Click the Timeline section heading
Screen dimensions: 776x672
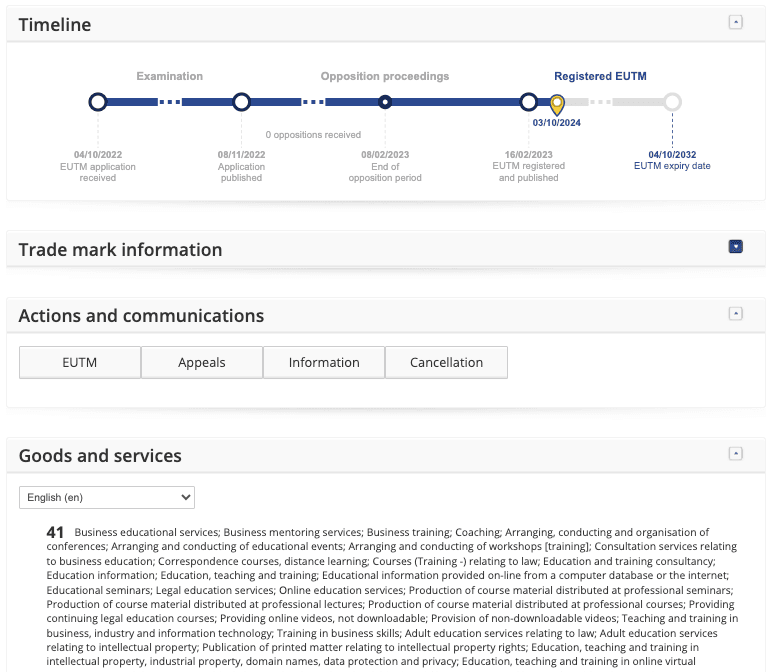coord(55,25)
